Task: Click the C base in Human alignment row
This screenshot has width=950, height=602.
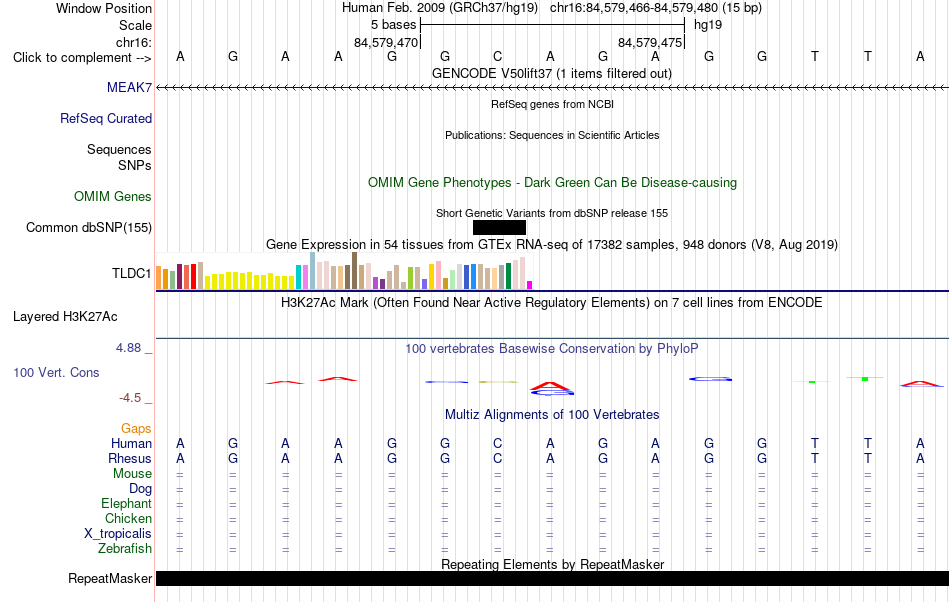Action: tap(497, 443)
